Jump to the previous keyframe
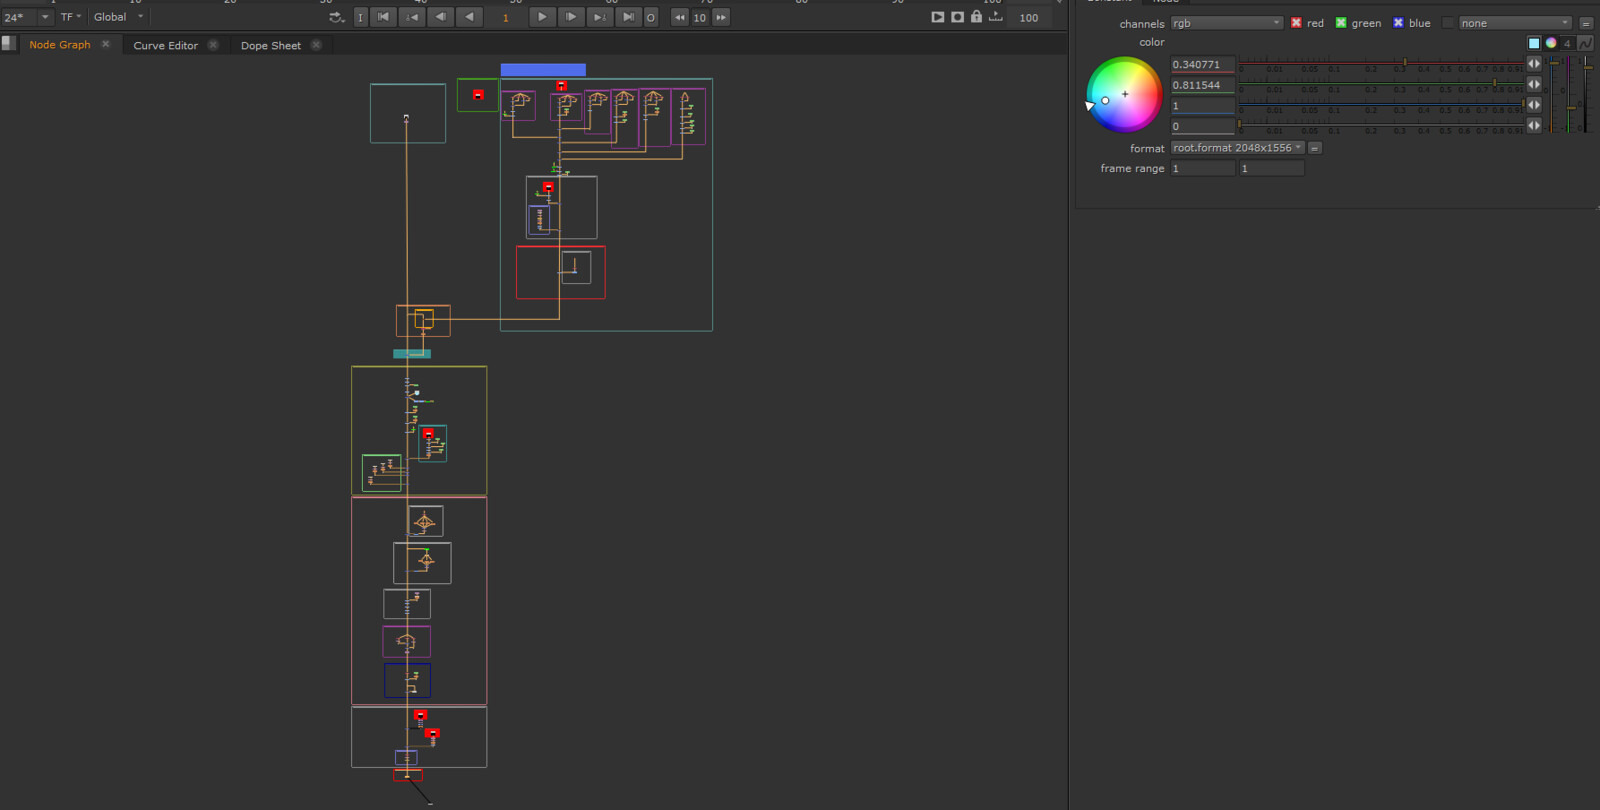 click(413, 17)
